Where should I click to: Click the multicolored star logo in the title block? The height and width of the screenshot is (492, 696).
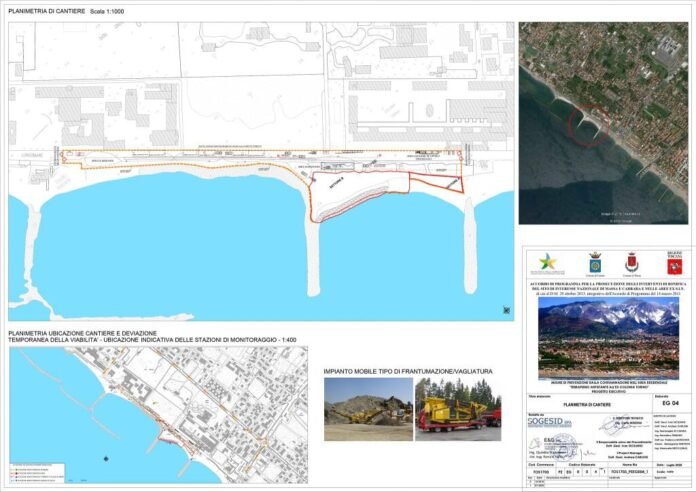click(x=547, y=264)
